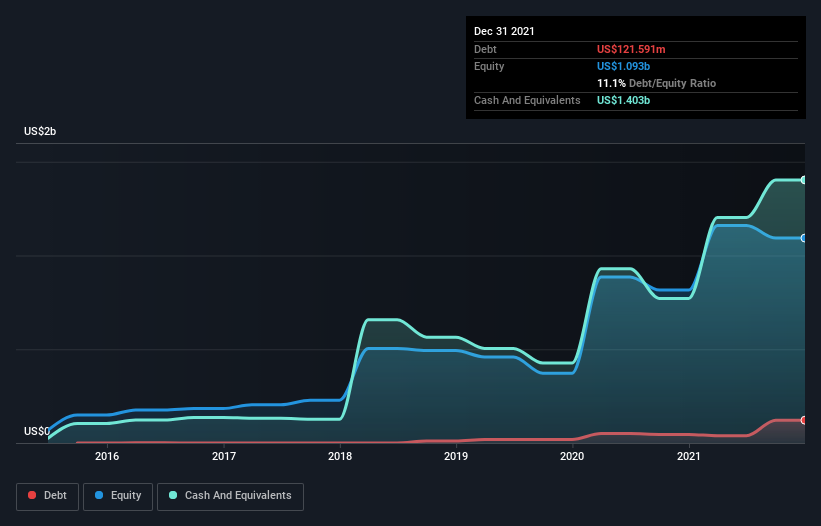The height and width of the screenshot is (526, 821).
Task: Click the 2016 axis label
Action: [107, 456]
